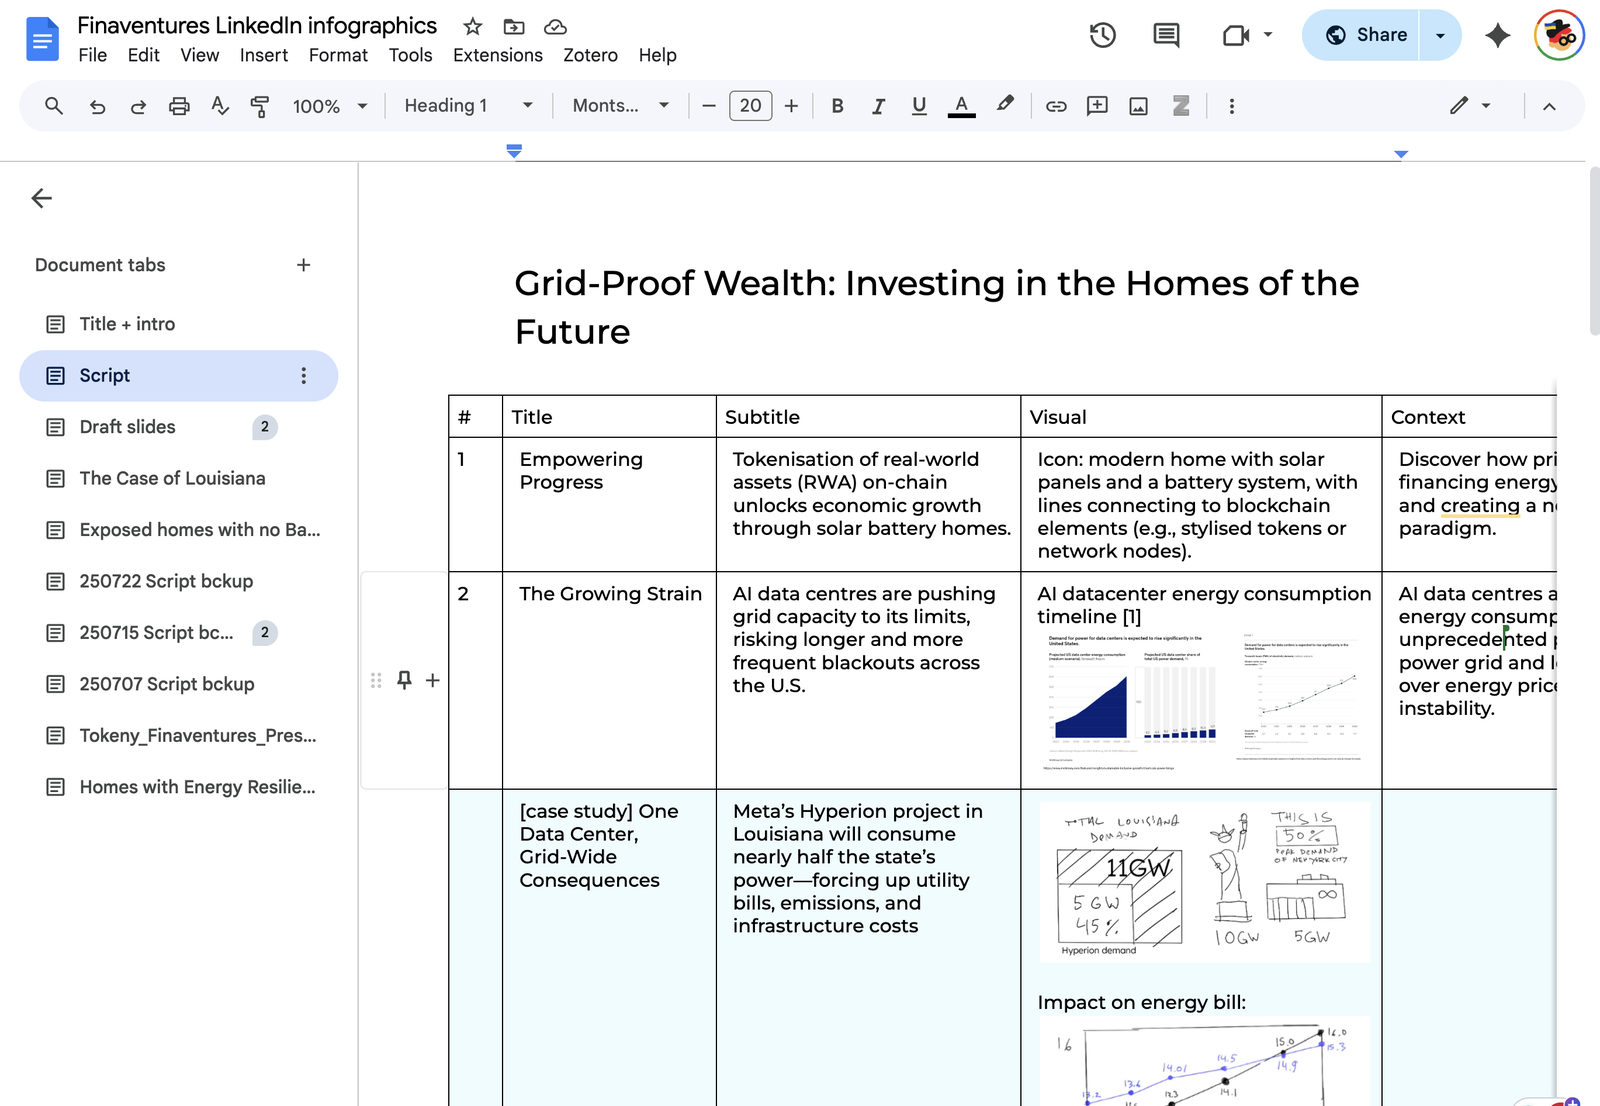Open the Insert menu

coord(264,55)
